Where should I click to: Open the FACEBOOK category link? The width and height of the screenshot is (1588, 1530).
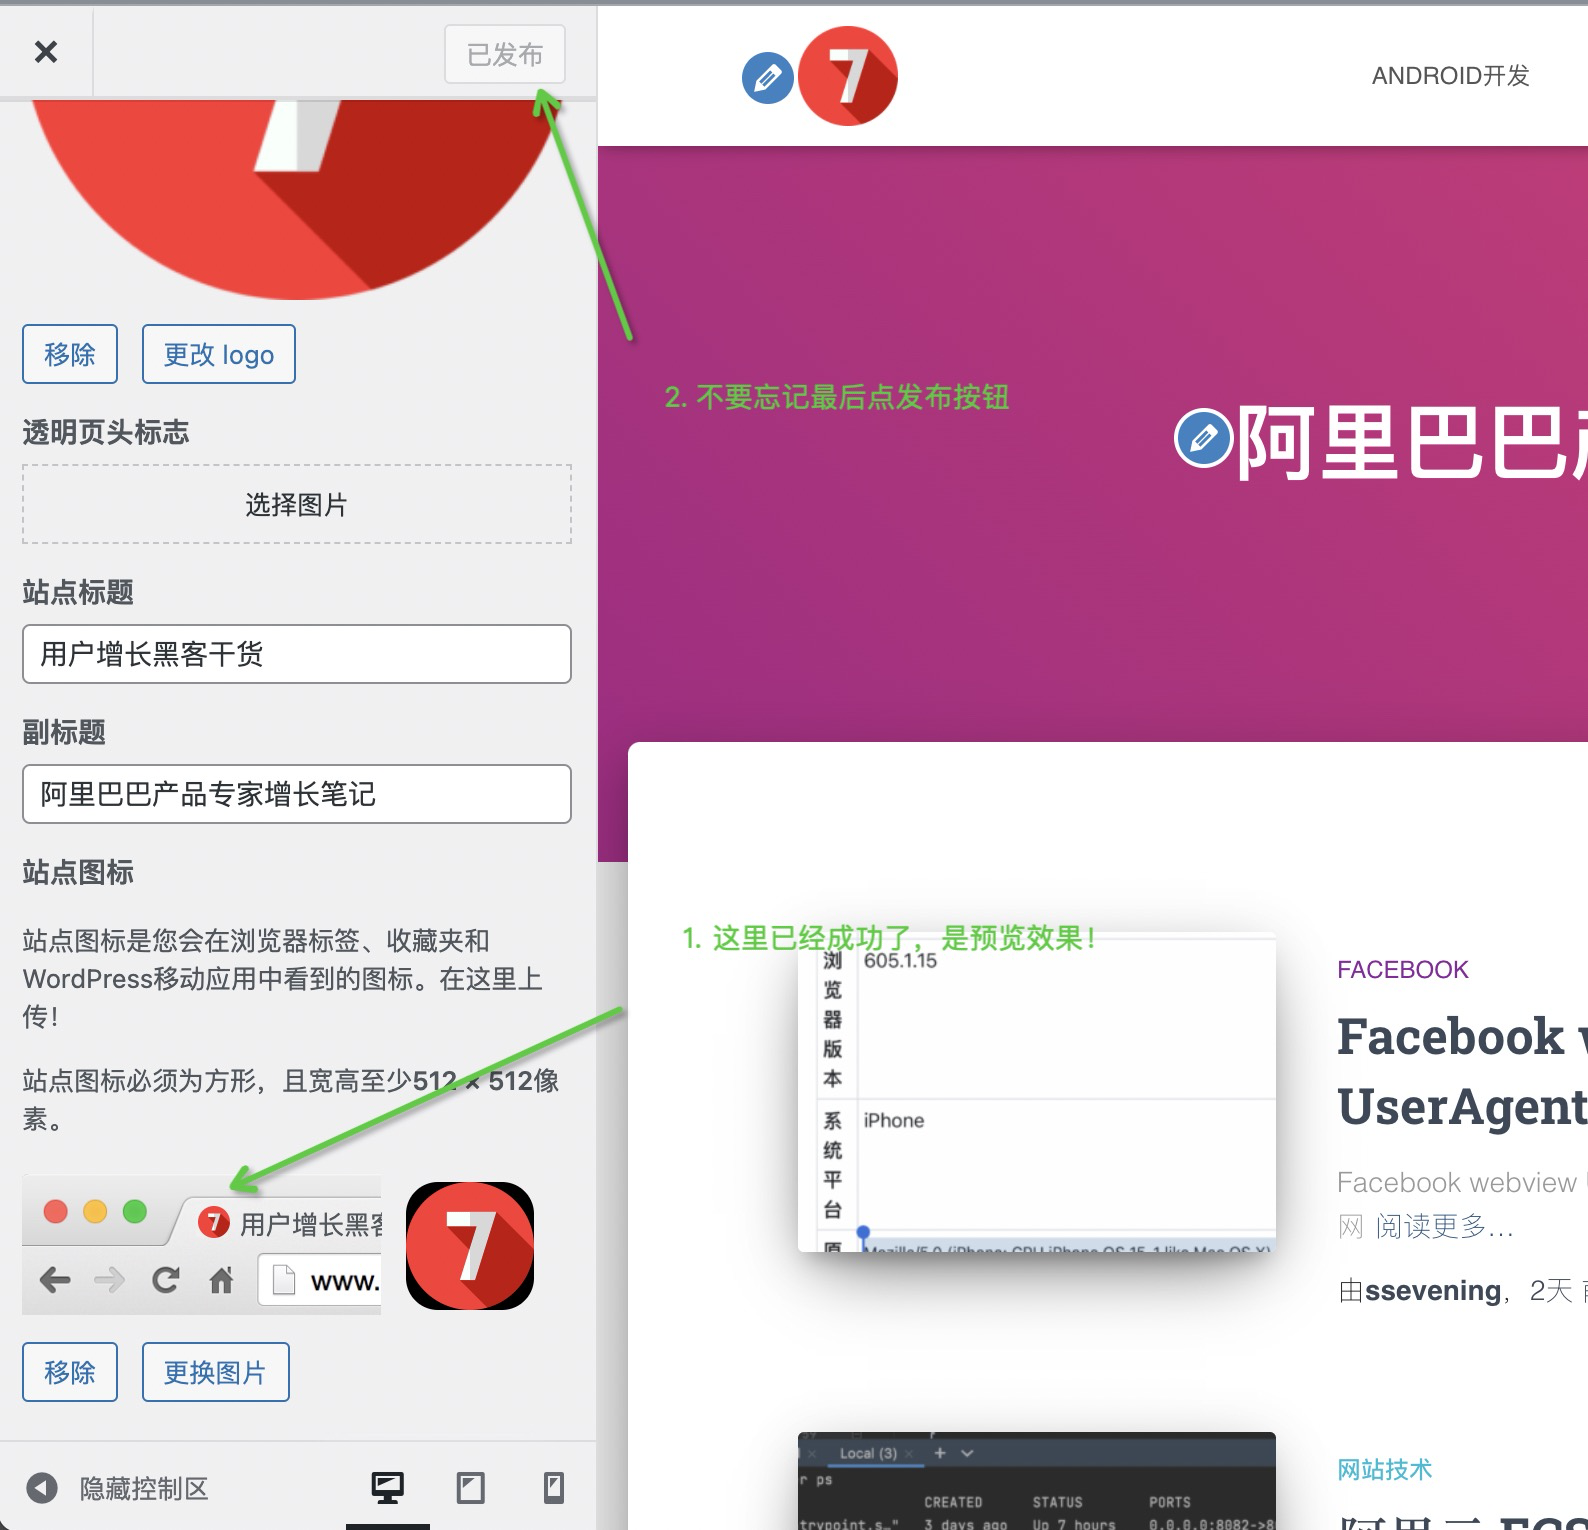1403,969
